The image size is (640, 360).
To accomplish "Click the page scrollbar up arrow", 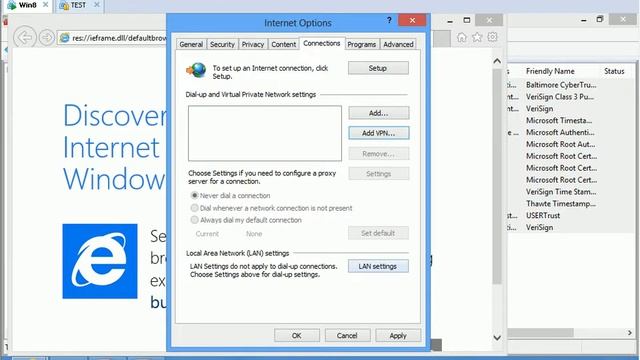I will 497,61.
